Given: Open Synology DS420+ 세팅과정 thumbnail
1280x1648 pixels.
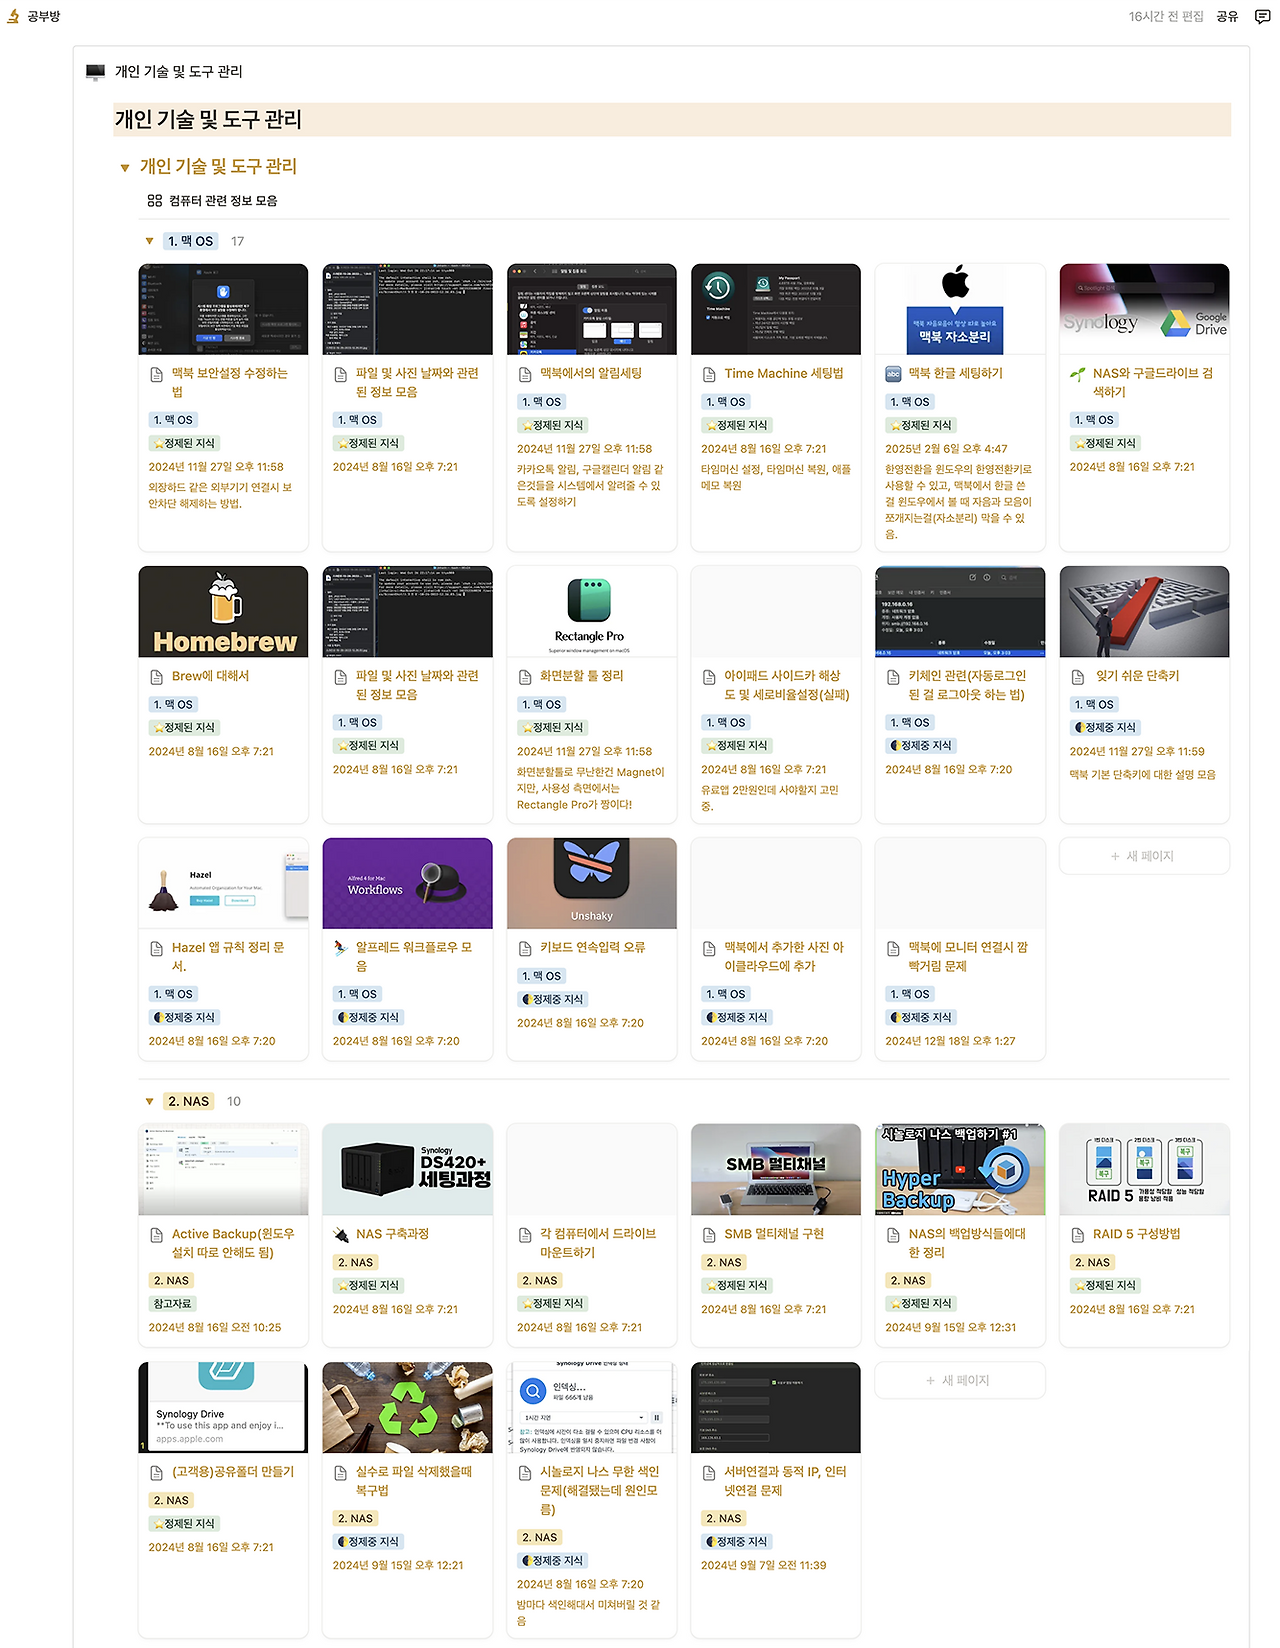Looking at the screenshot, I should coord(407,1169).
